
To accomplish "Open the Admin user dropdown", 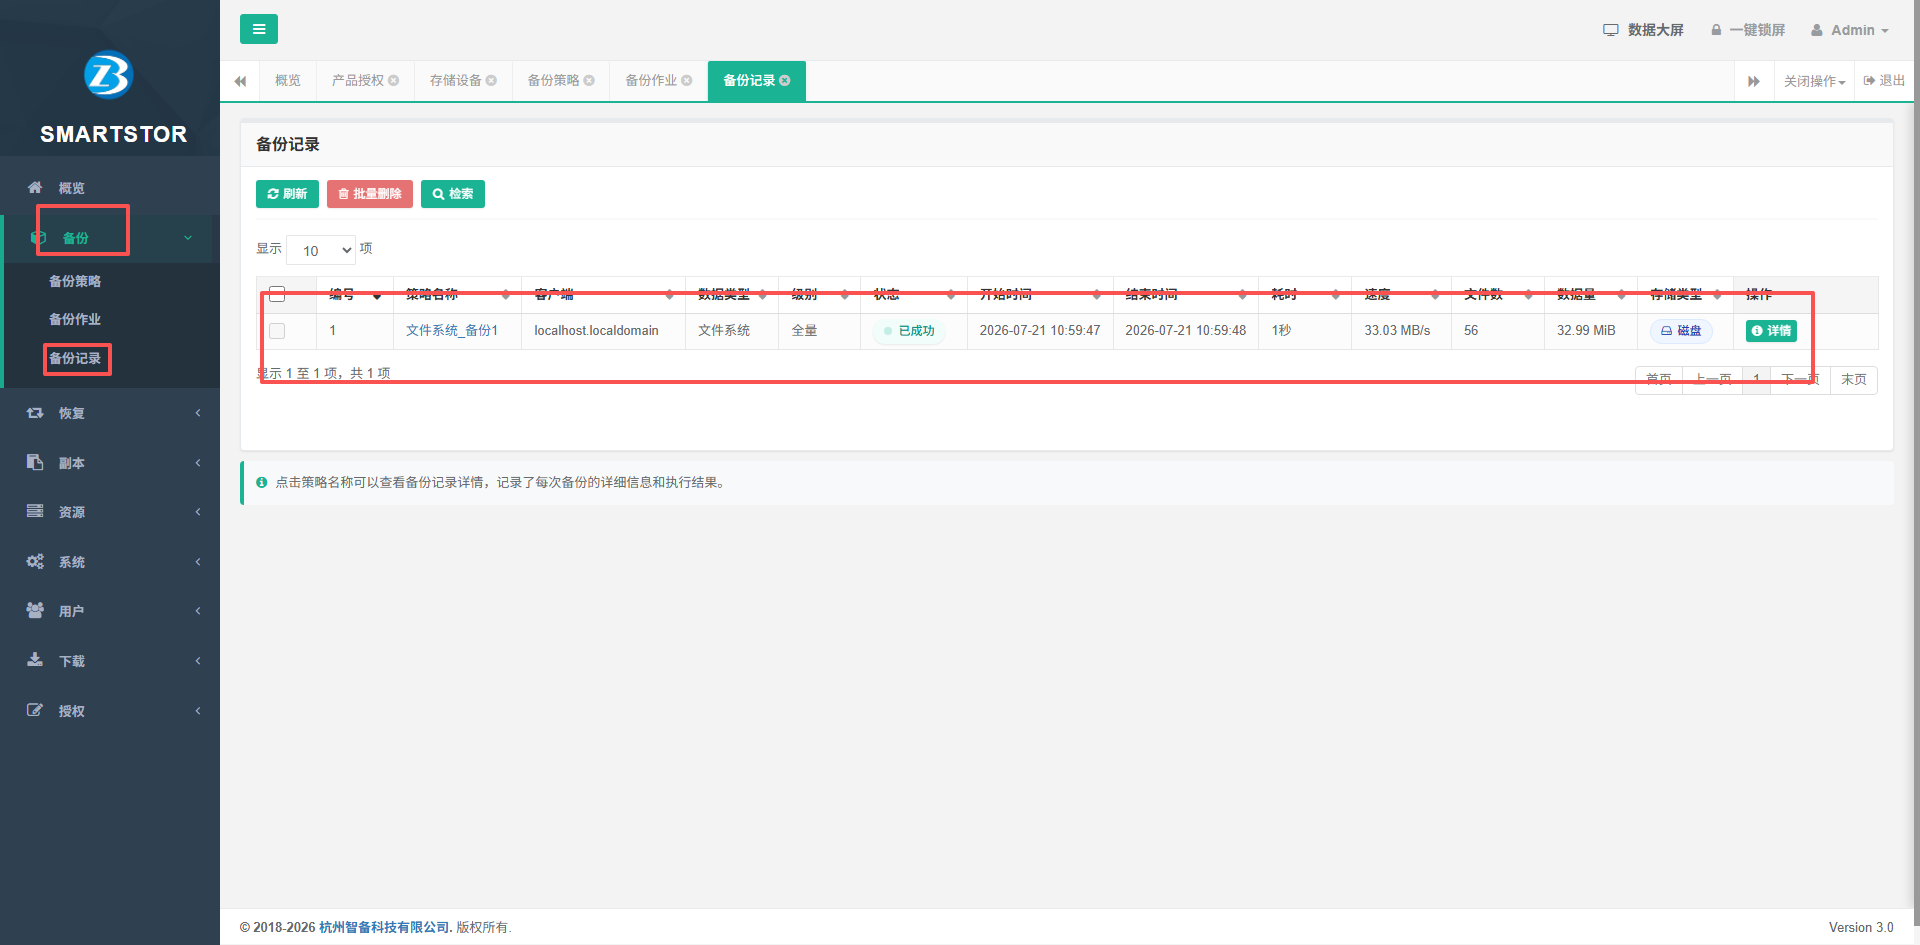I will point(1850,30).
